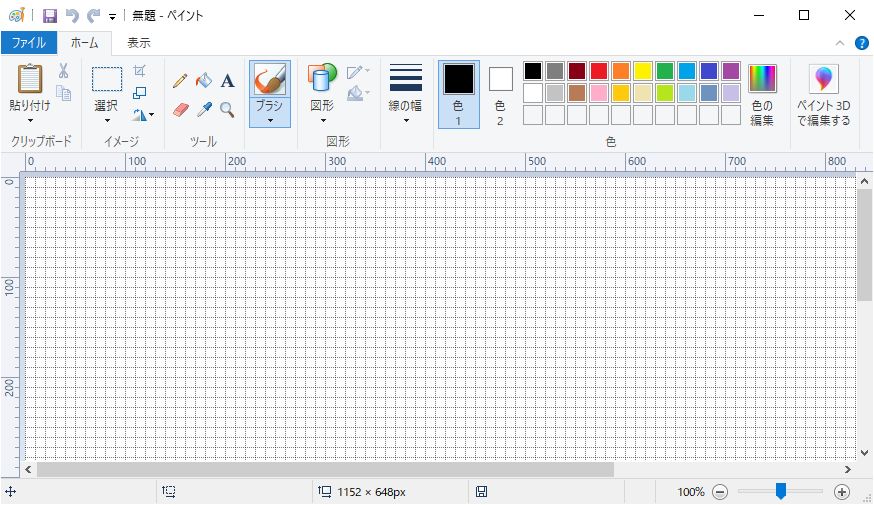Image resolution: width=874 pixels, height=505 pixels.
Task: Switch to the Home (ホーム) tab
Action: click(84, 42)
